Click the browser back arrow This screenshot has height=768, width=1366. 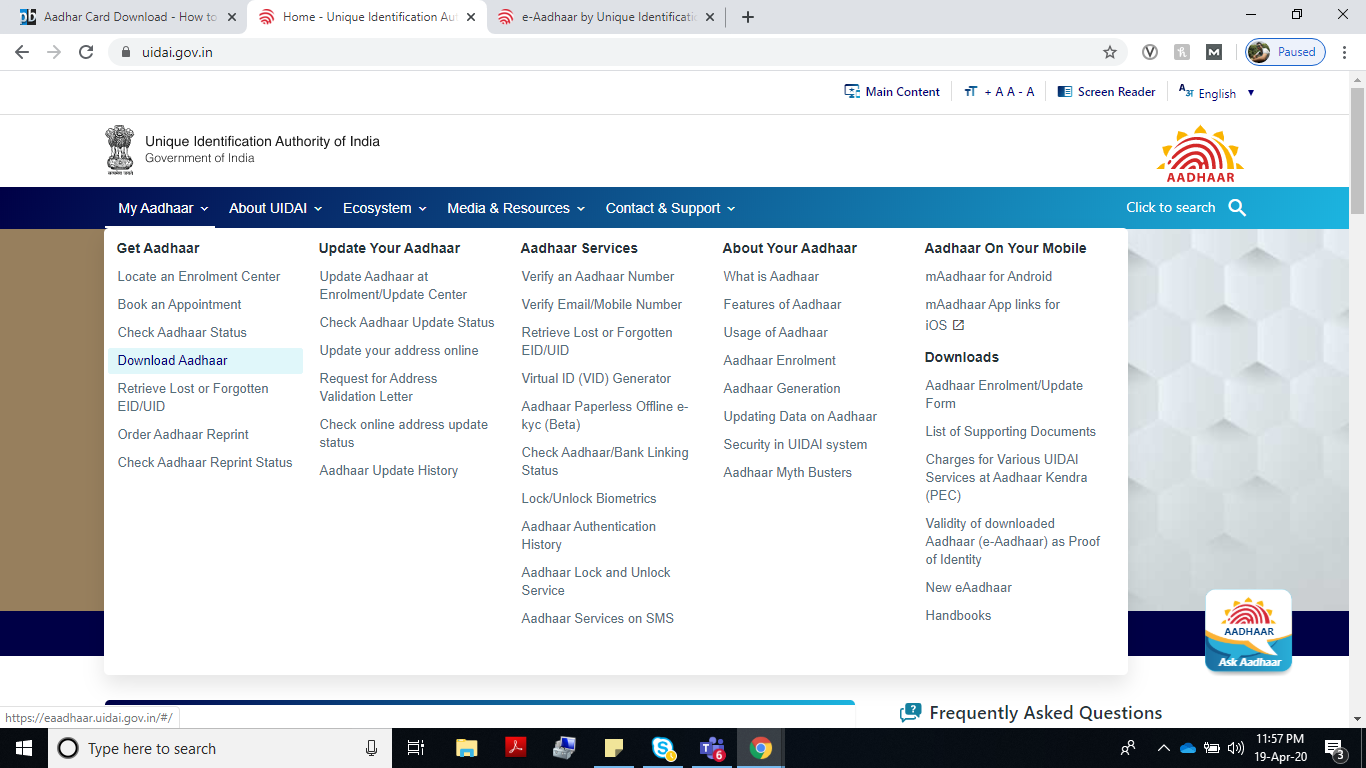22,52
